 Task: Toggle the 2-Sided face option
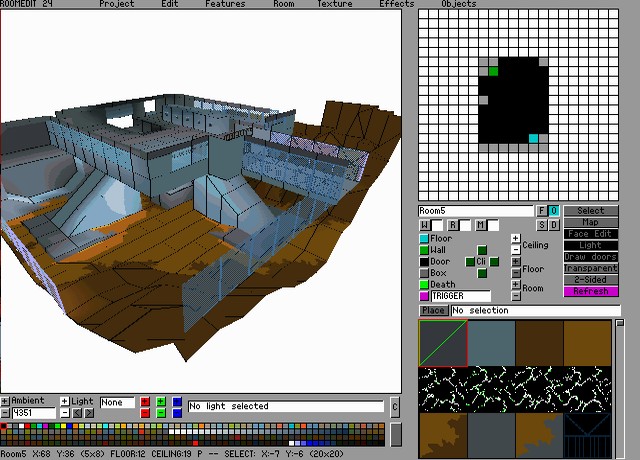591,280
